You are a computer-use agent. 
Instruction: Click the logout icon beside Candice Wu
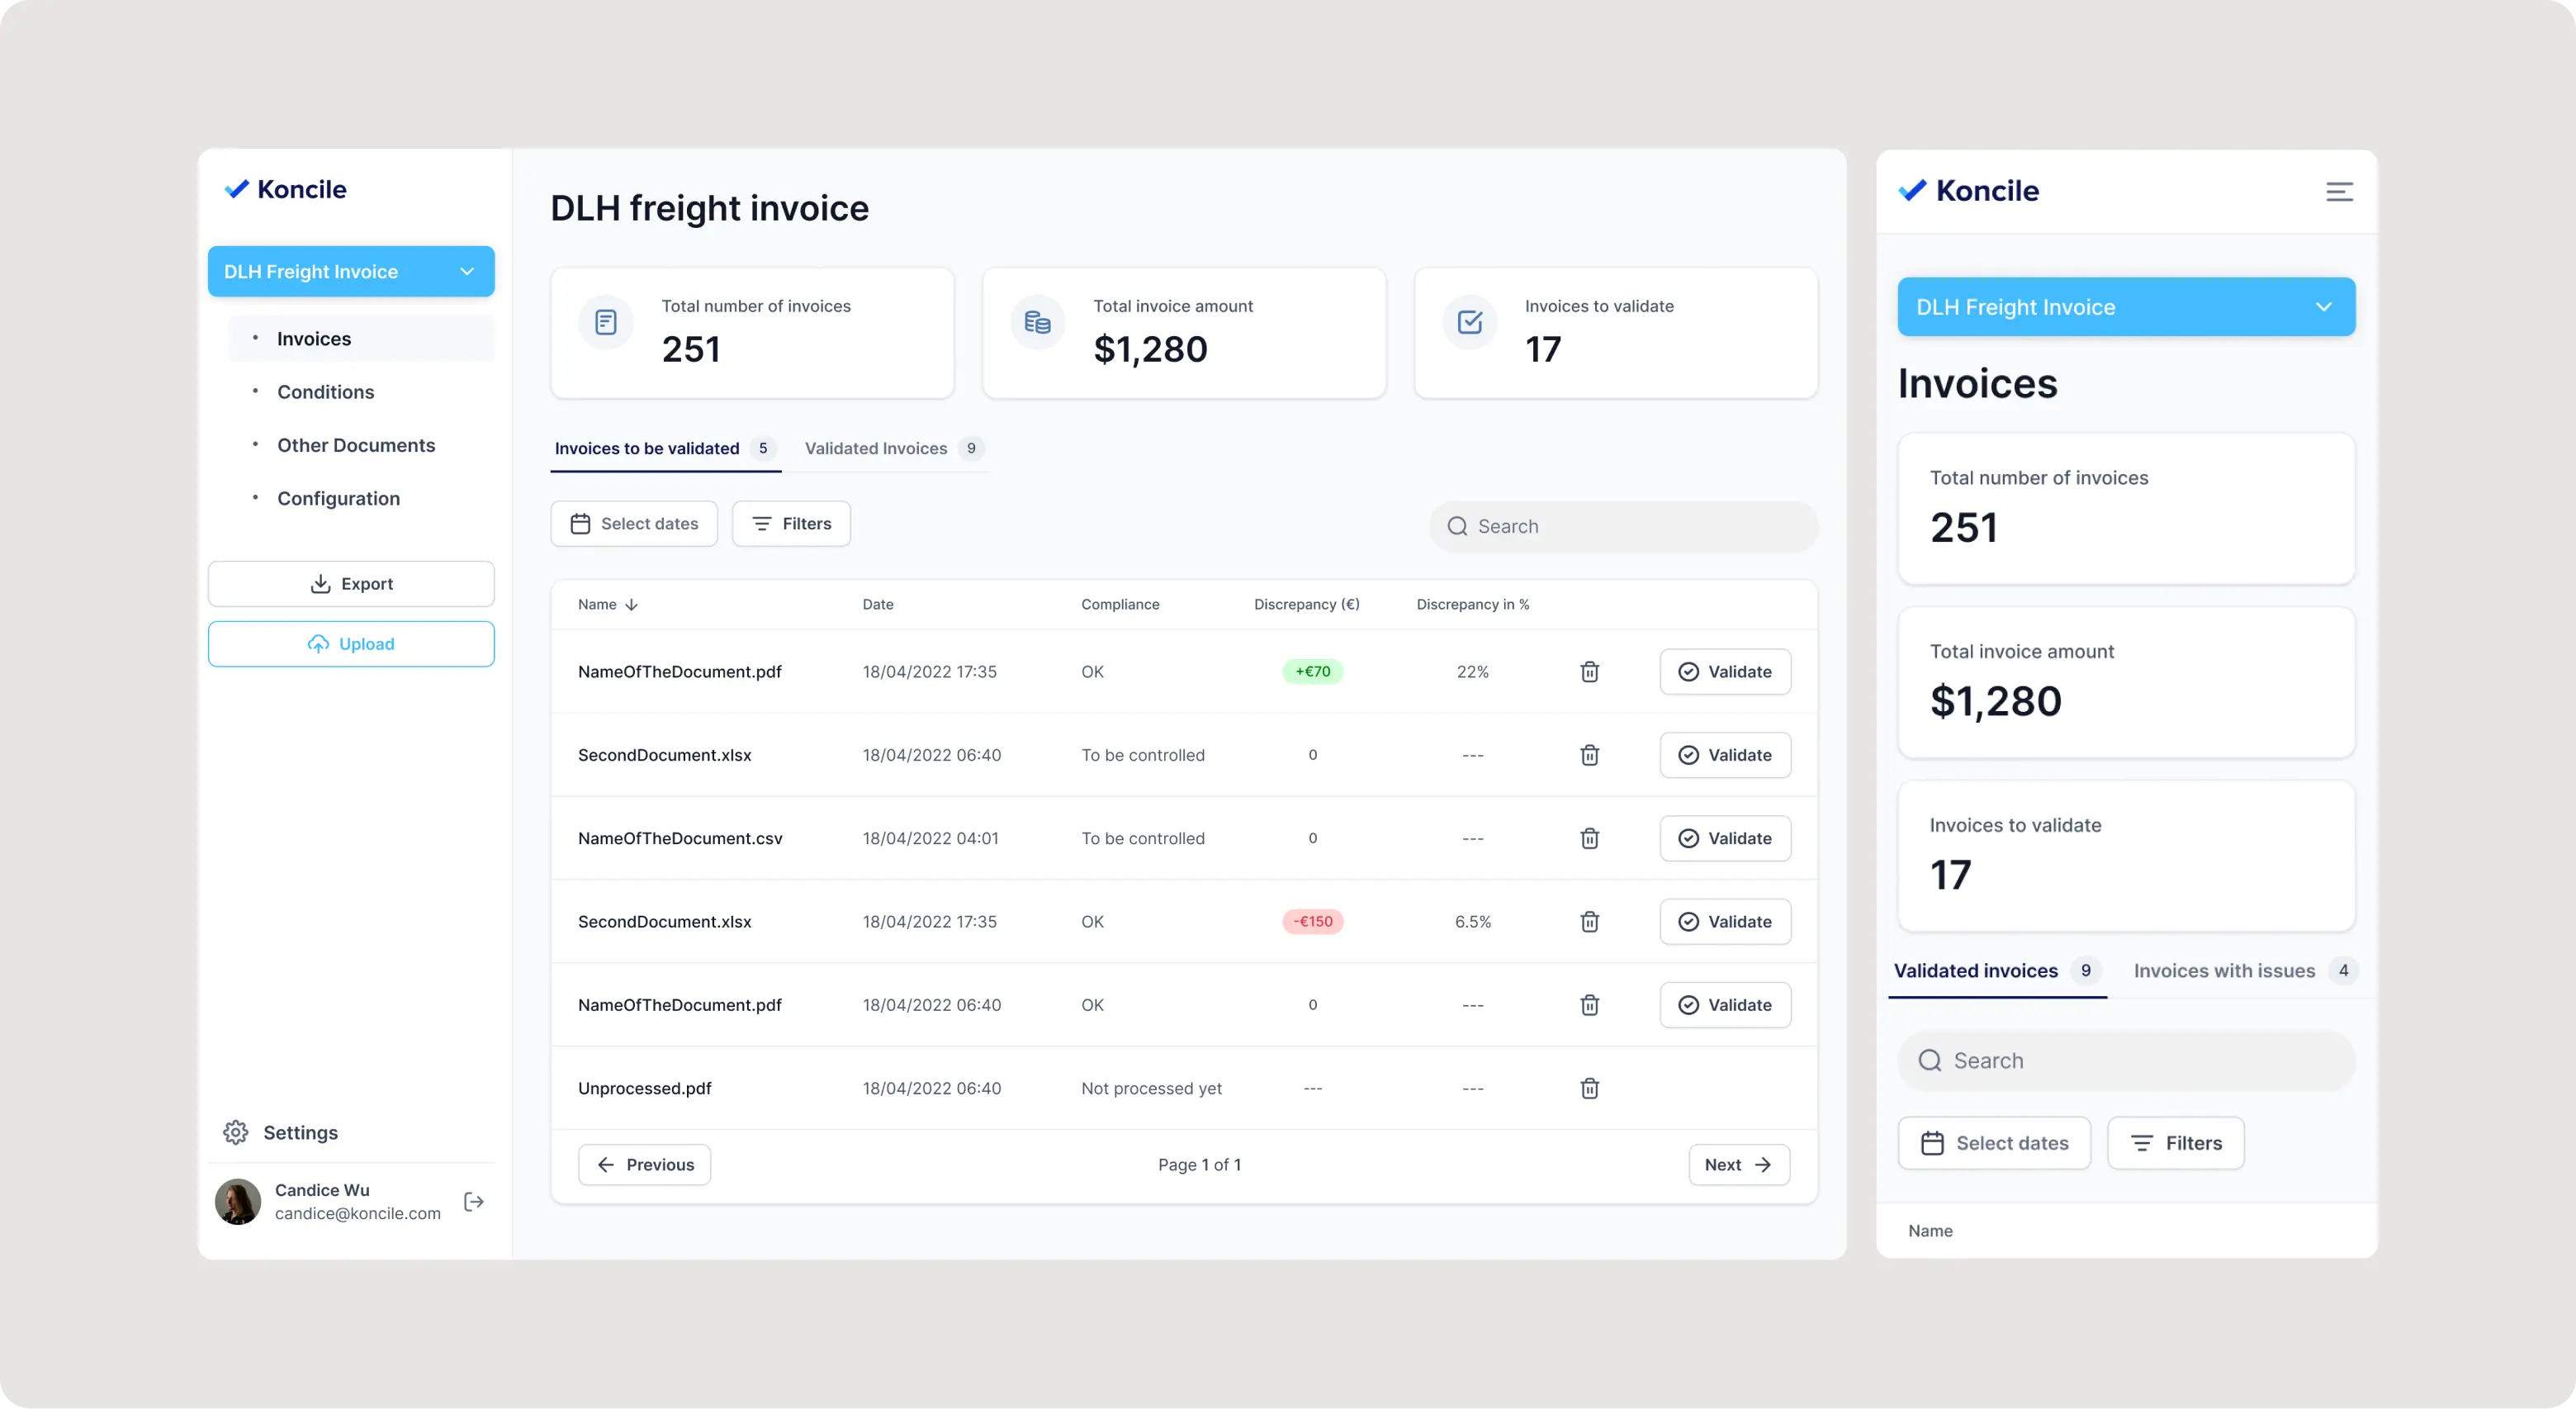474,1201
